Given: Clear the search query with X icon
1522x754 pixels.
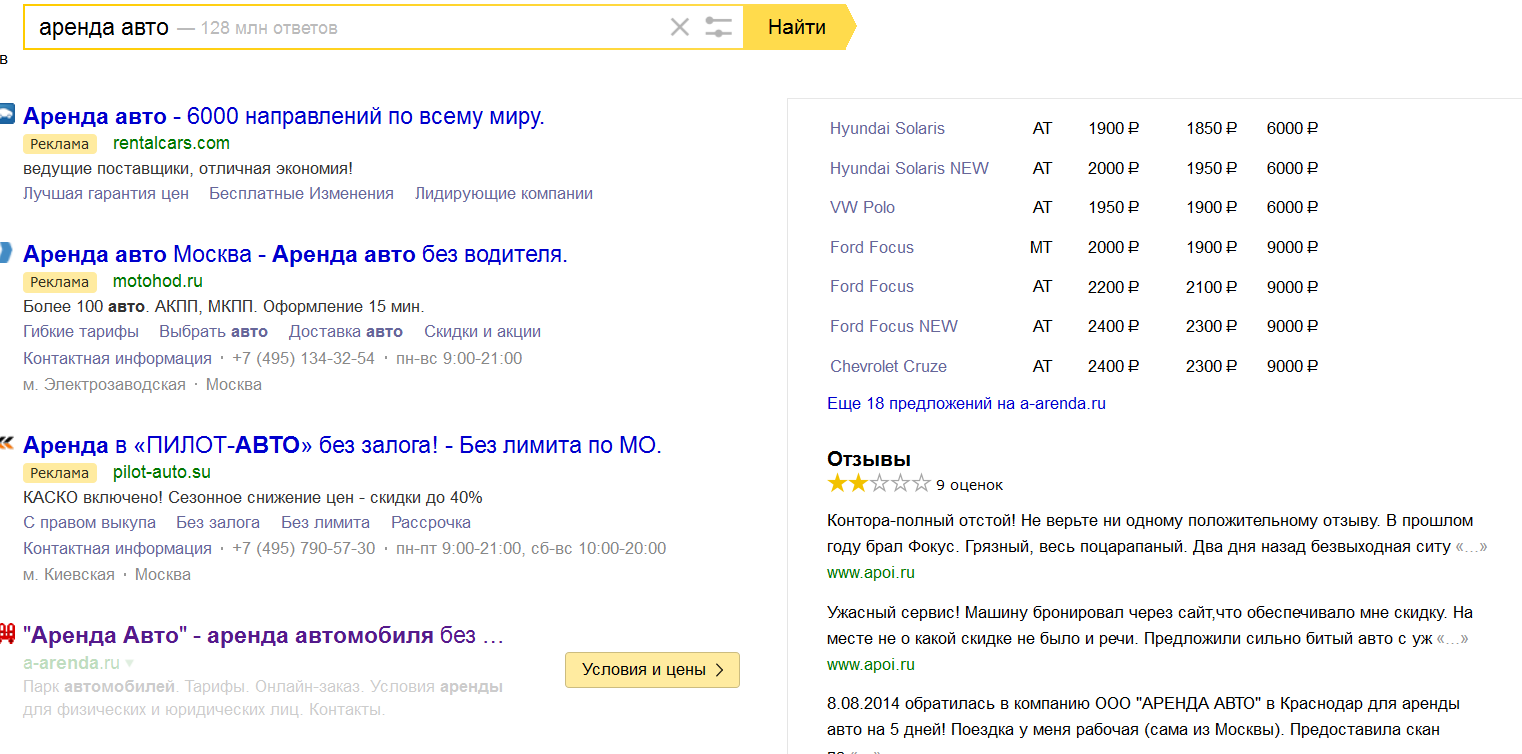Looking at the screenshot, I should coord(680,27).
